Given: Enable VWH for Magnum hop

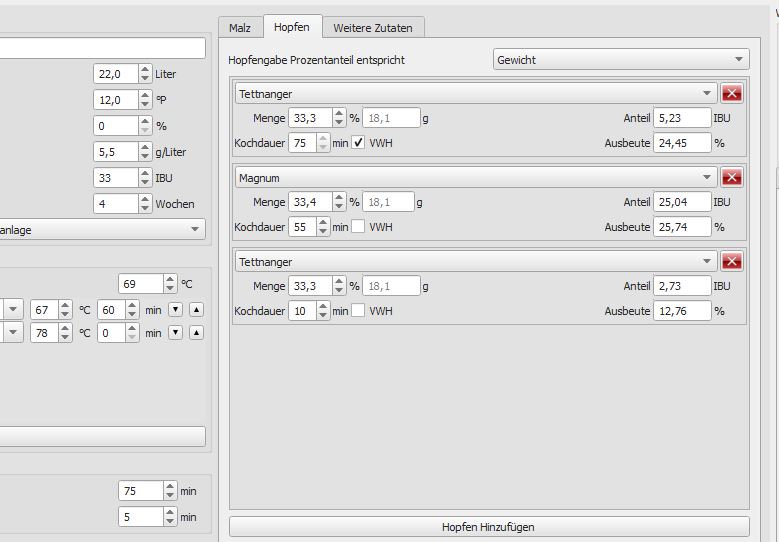Looking at the screenshot, I should coord(358,227).
